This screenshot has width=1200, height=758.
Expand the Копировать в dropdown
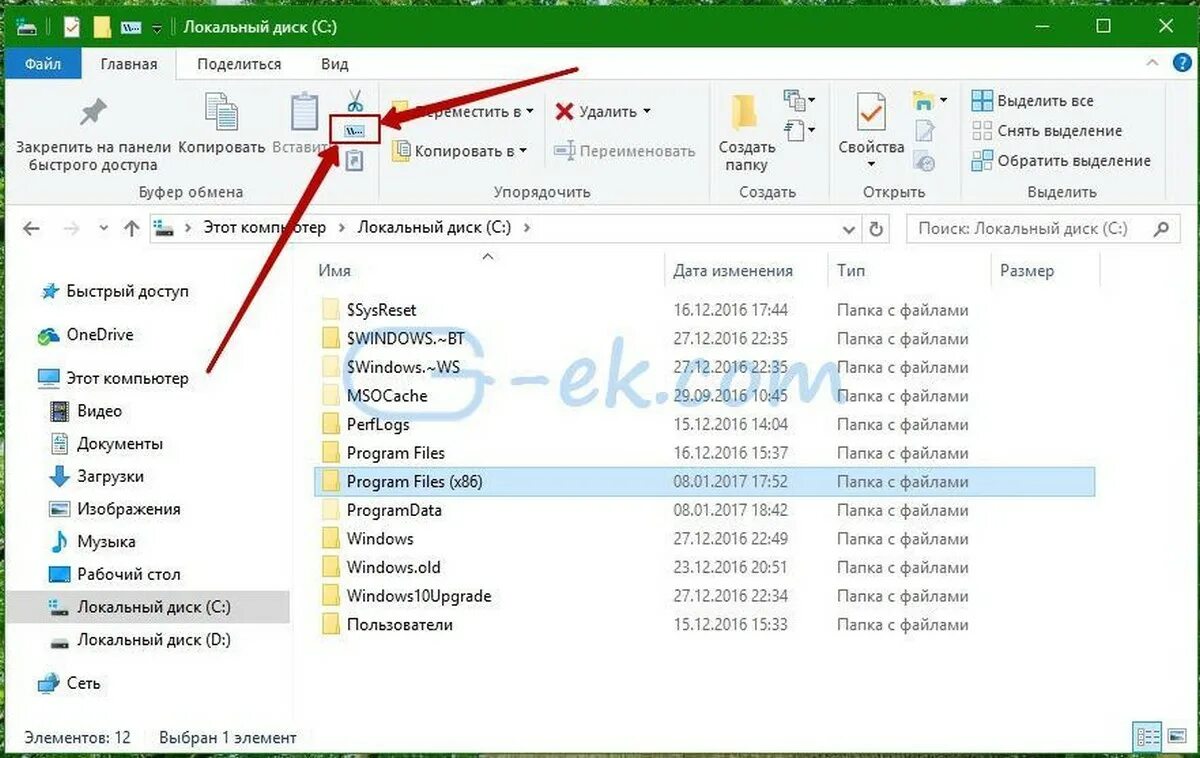[x=524, y=151]
